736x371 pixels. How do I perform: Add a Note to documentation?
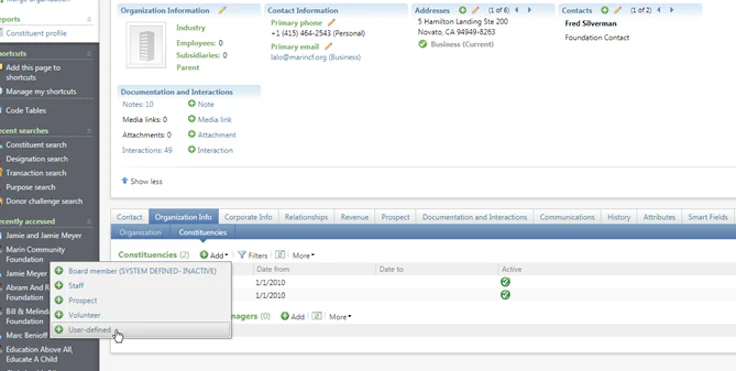[x=201, y=104]
